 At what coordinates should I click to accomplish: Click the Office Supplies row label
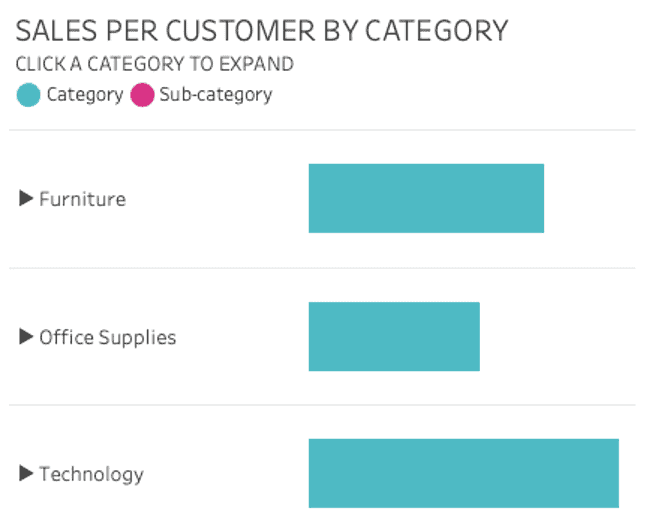[x=107, y=337]
